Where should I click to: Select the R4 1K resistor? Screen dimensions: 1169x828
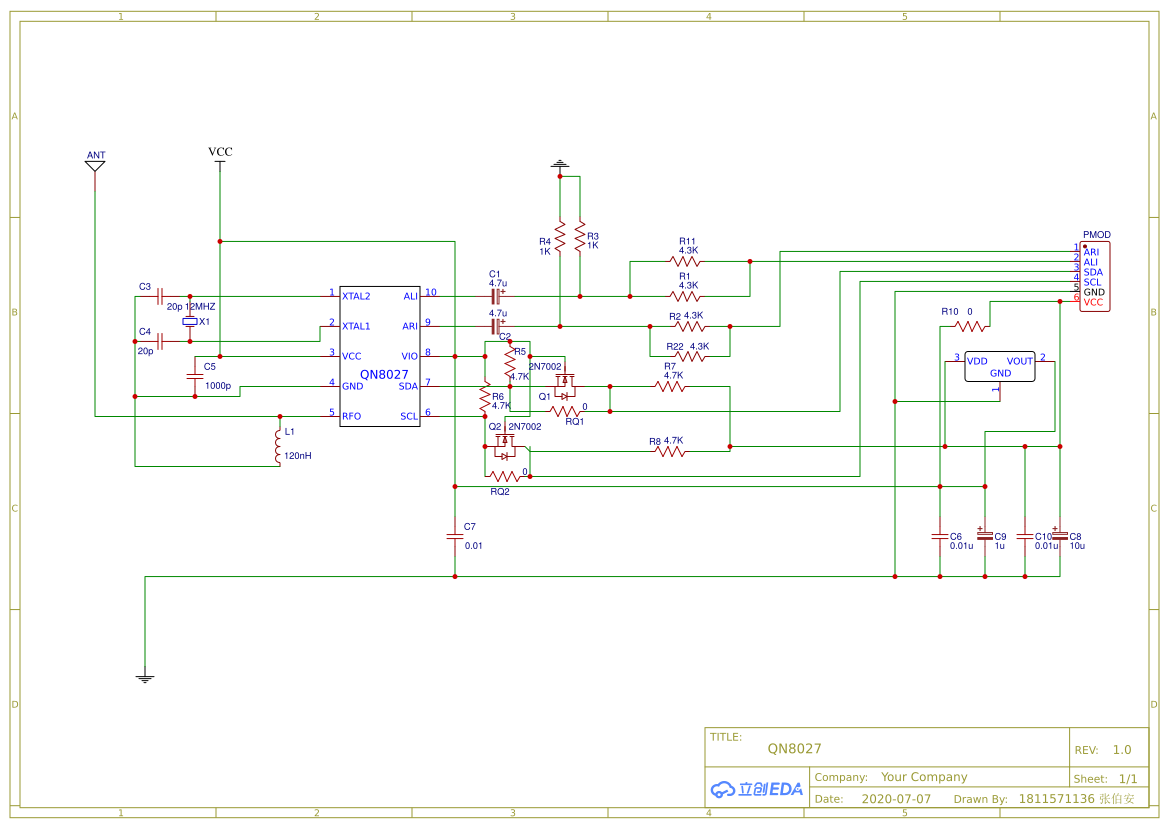560,237
